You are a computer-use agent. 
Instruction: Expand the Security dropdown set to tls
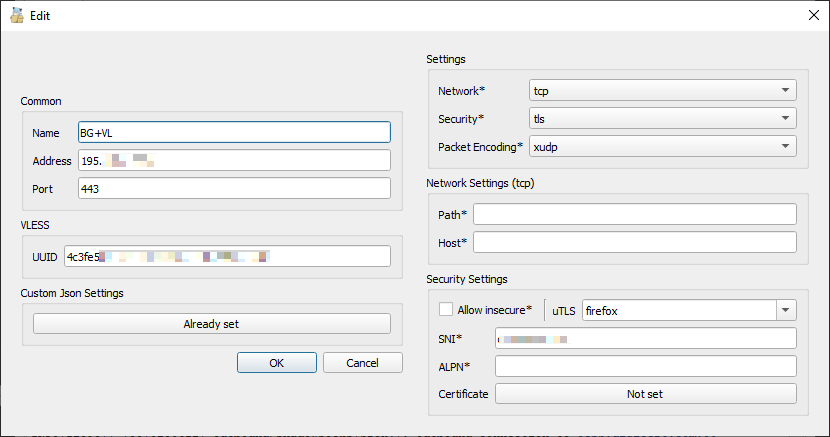pyautogui.click(x=662, y=119)
